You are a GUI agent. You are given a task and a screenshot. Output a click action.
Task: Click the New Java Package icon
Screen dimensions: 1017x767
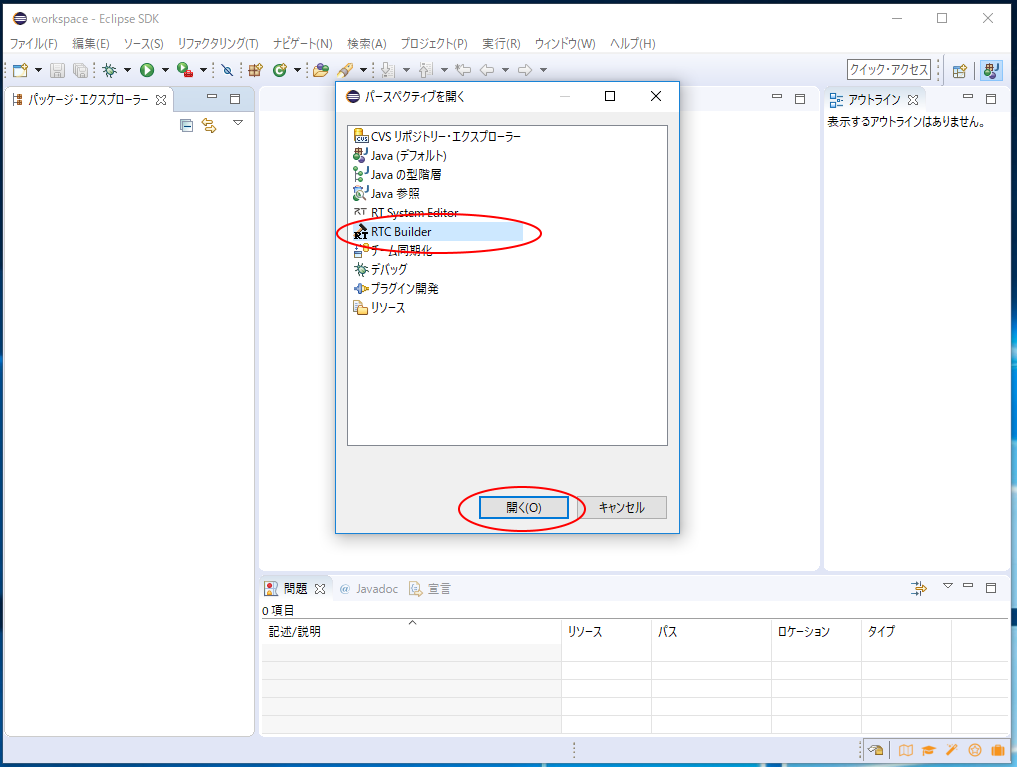pos(255,70)
